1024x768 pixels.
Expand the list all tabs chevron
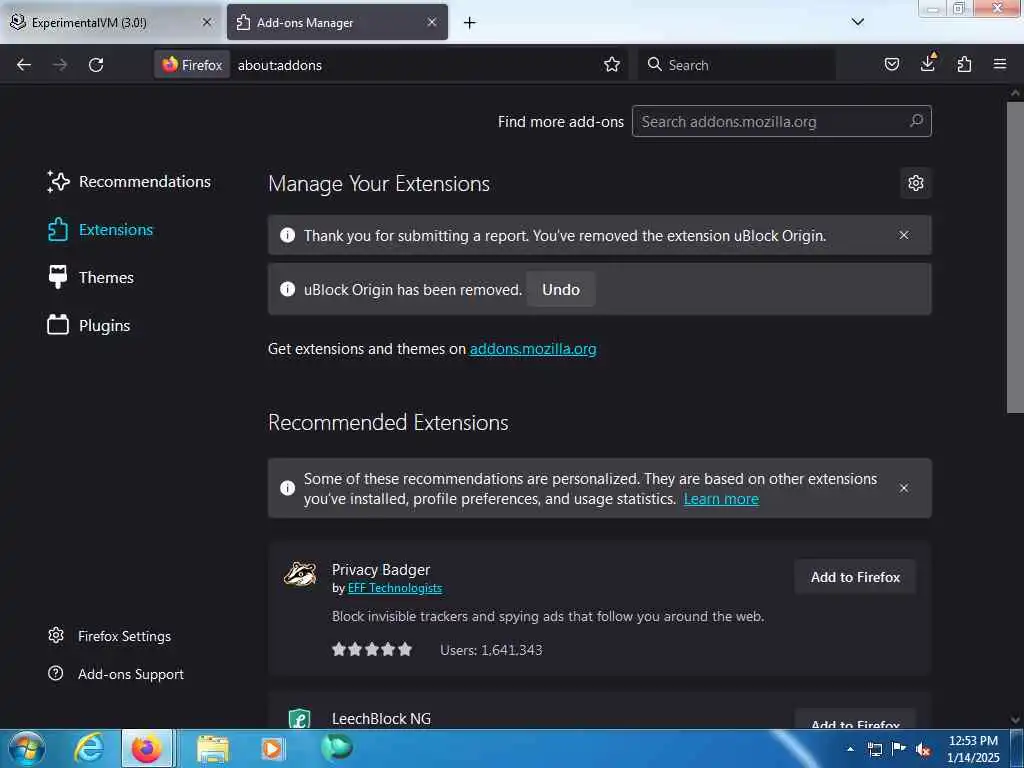click(858, 22)
